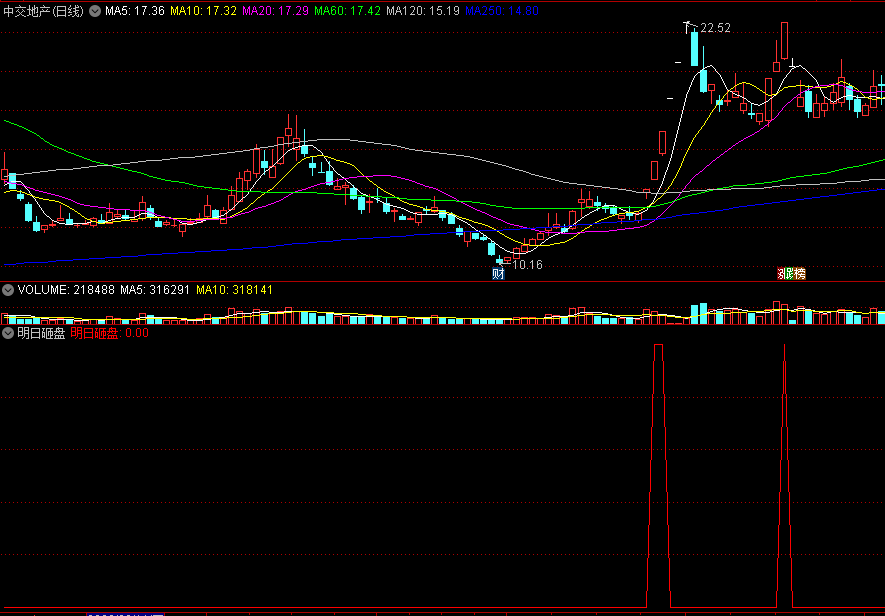Expand the VOLUME indicator dropdown icon
Viewport: 885px width, 616px height.
point(8,290)
